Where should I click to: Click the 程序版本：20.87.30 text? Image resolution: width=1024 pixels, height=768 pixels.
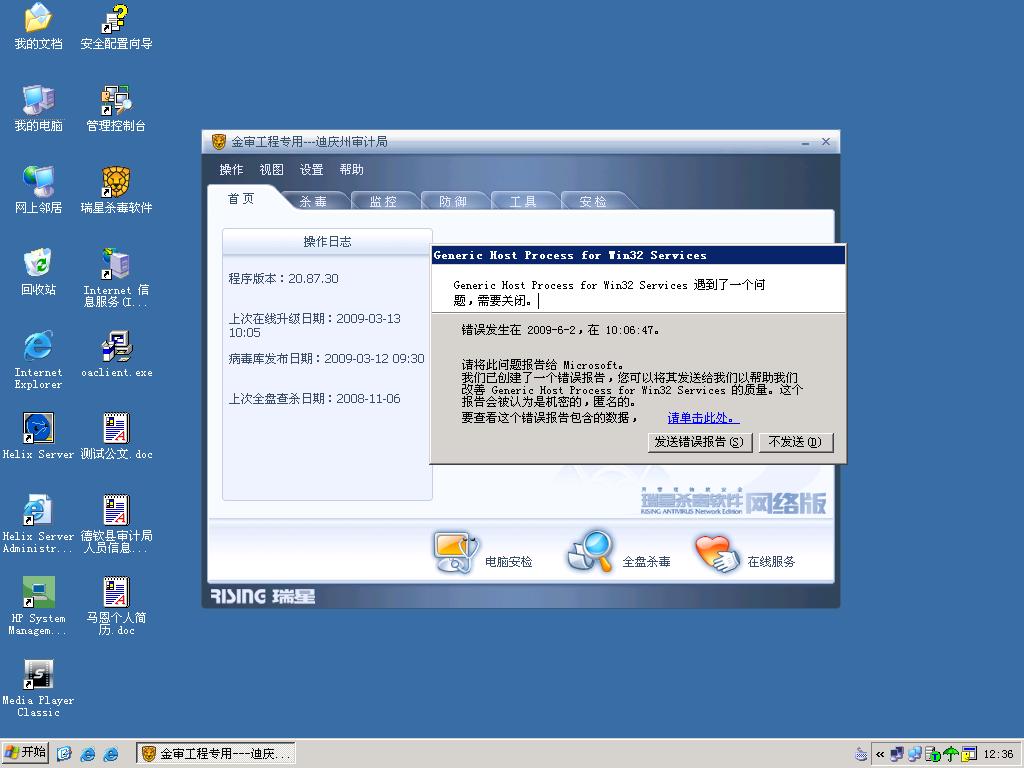pyautogui.click(x=283, y=278)
